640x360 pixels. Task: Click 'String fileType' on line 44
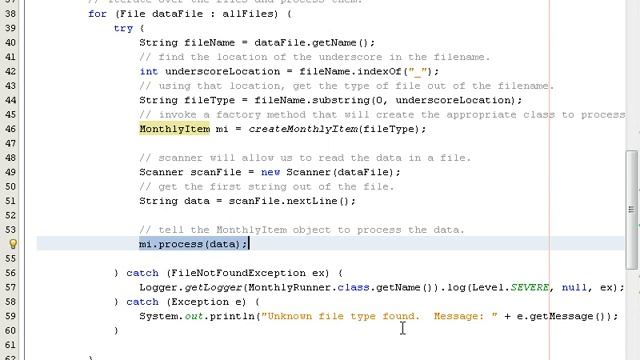point(187,100)
